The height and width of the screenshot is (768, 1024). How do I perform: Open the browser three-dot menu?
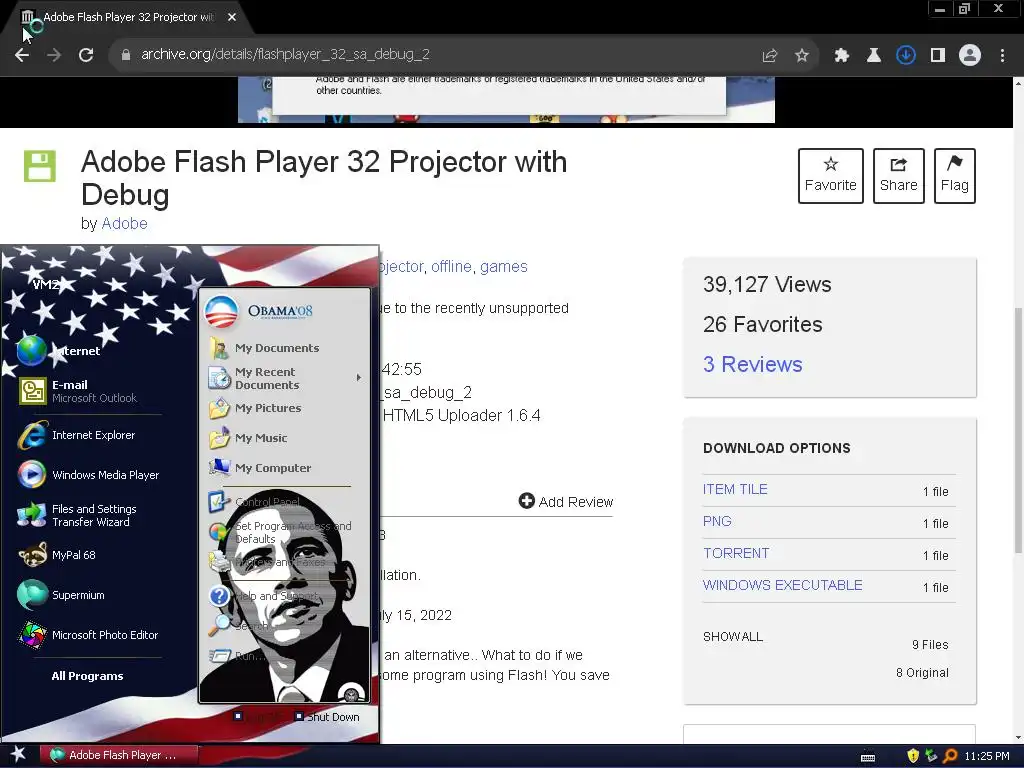point(1002,55)
